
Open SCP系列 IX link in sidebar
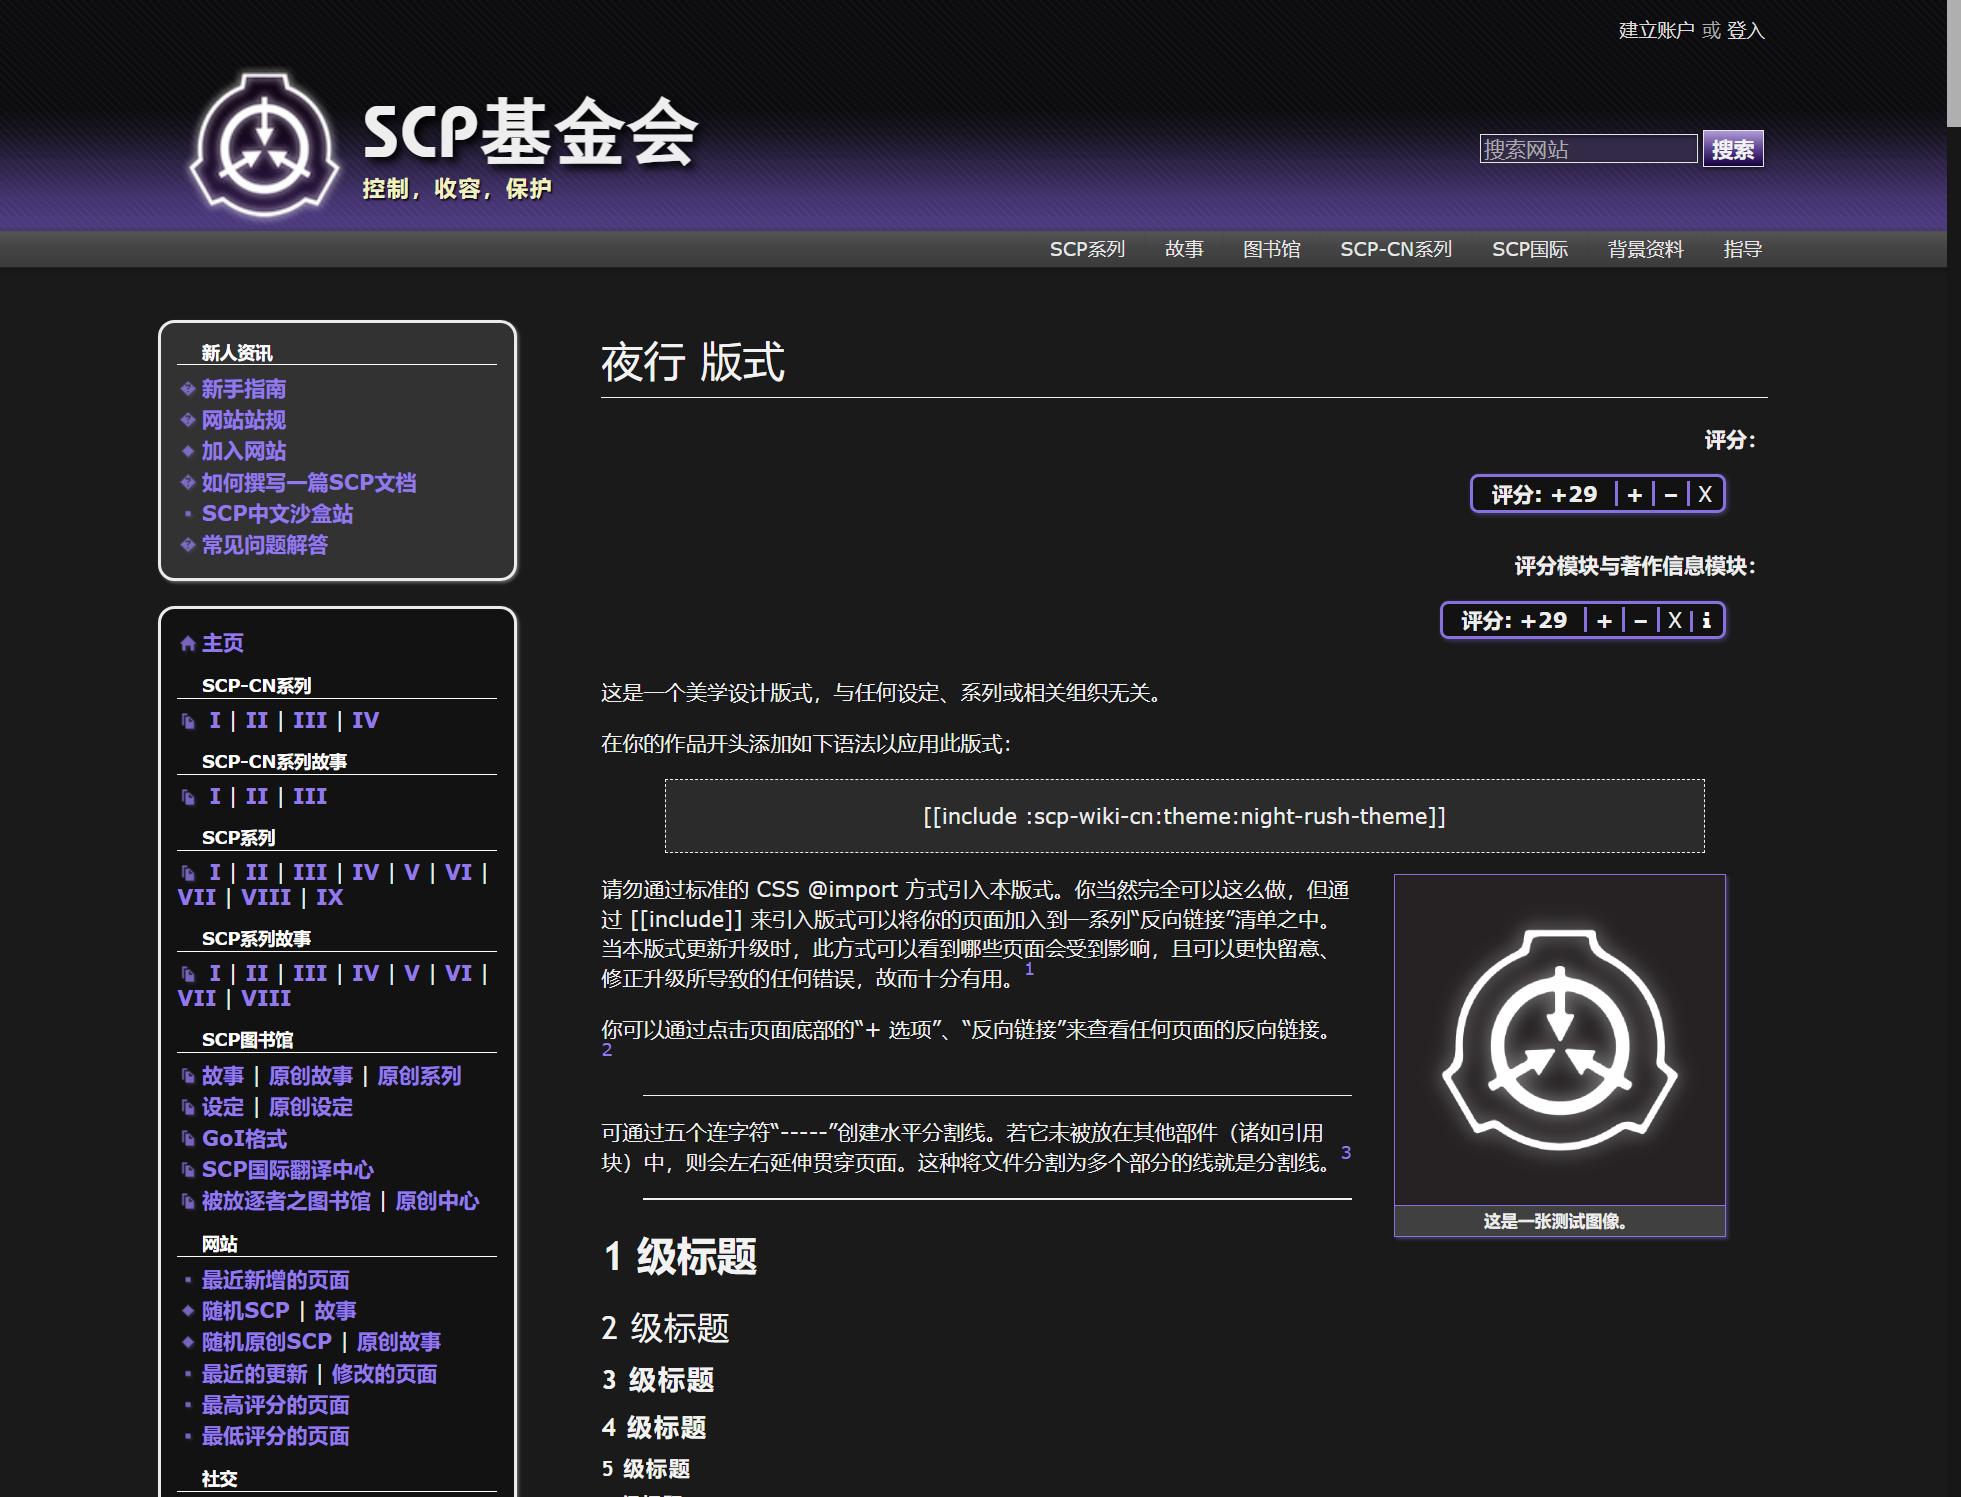(x=329, y=897)
